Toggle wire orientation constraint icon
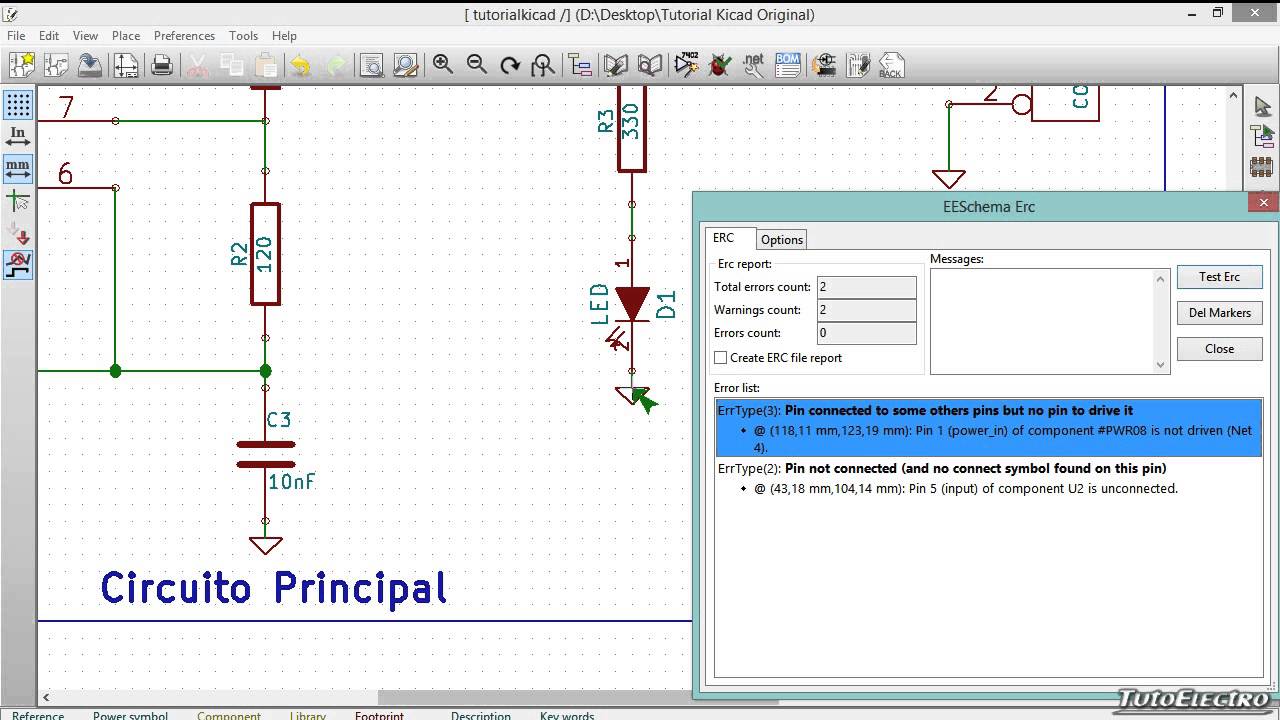Image resolution: width=1280 pixels, height=720 pixels. [x=18, y=265]
